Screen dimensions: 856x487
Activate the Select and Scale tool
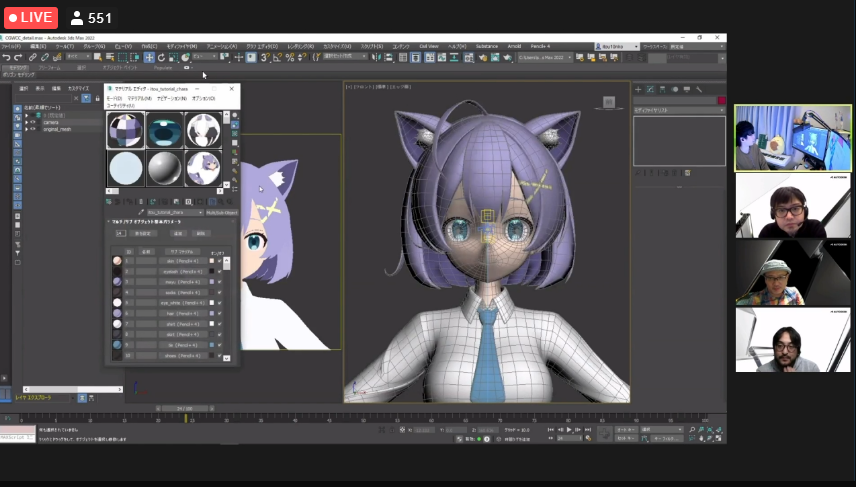tap(173, 57)
